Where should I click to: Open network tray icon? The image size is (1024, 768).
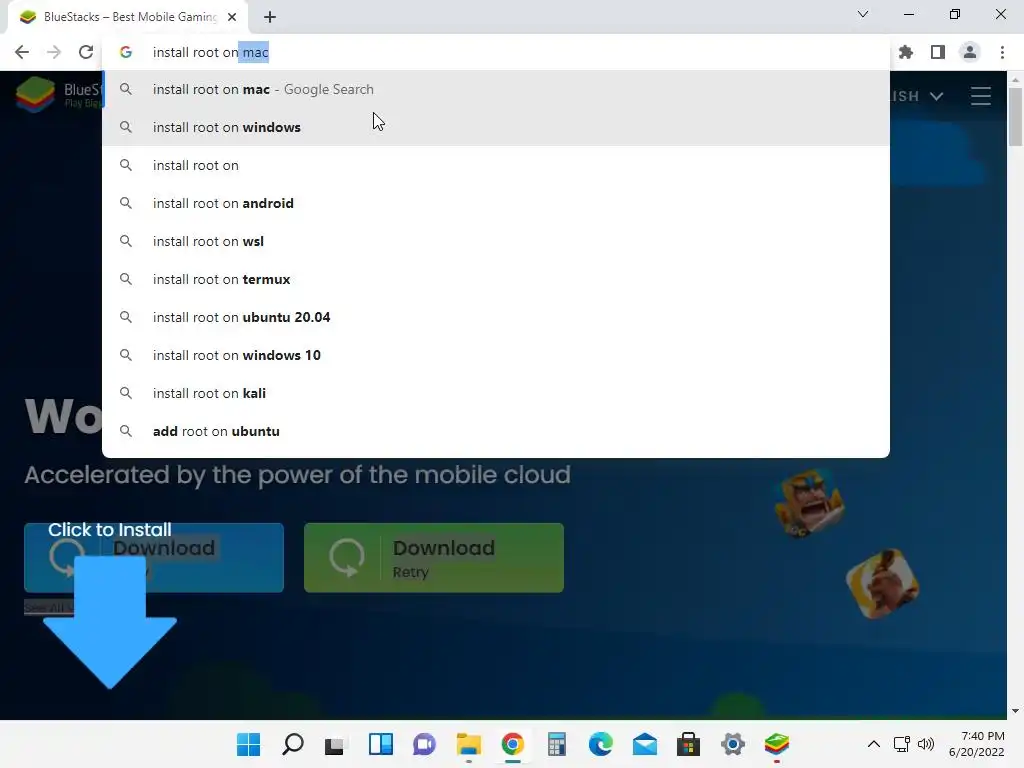tap(902, 744)
